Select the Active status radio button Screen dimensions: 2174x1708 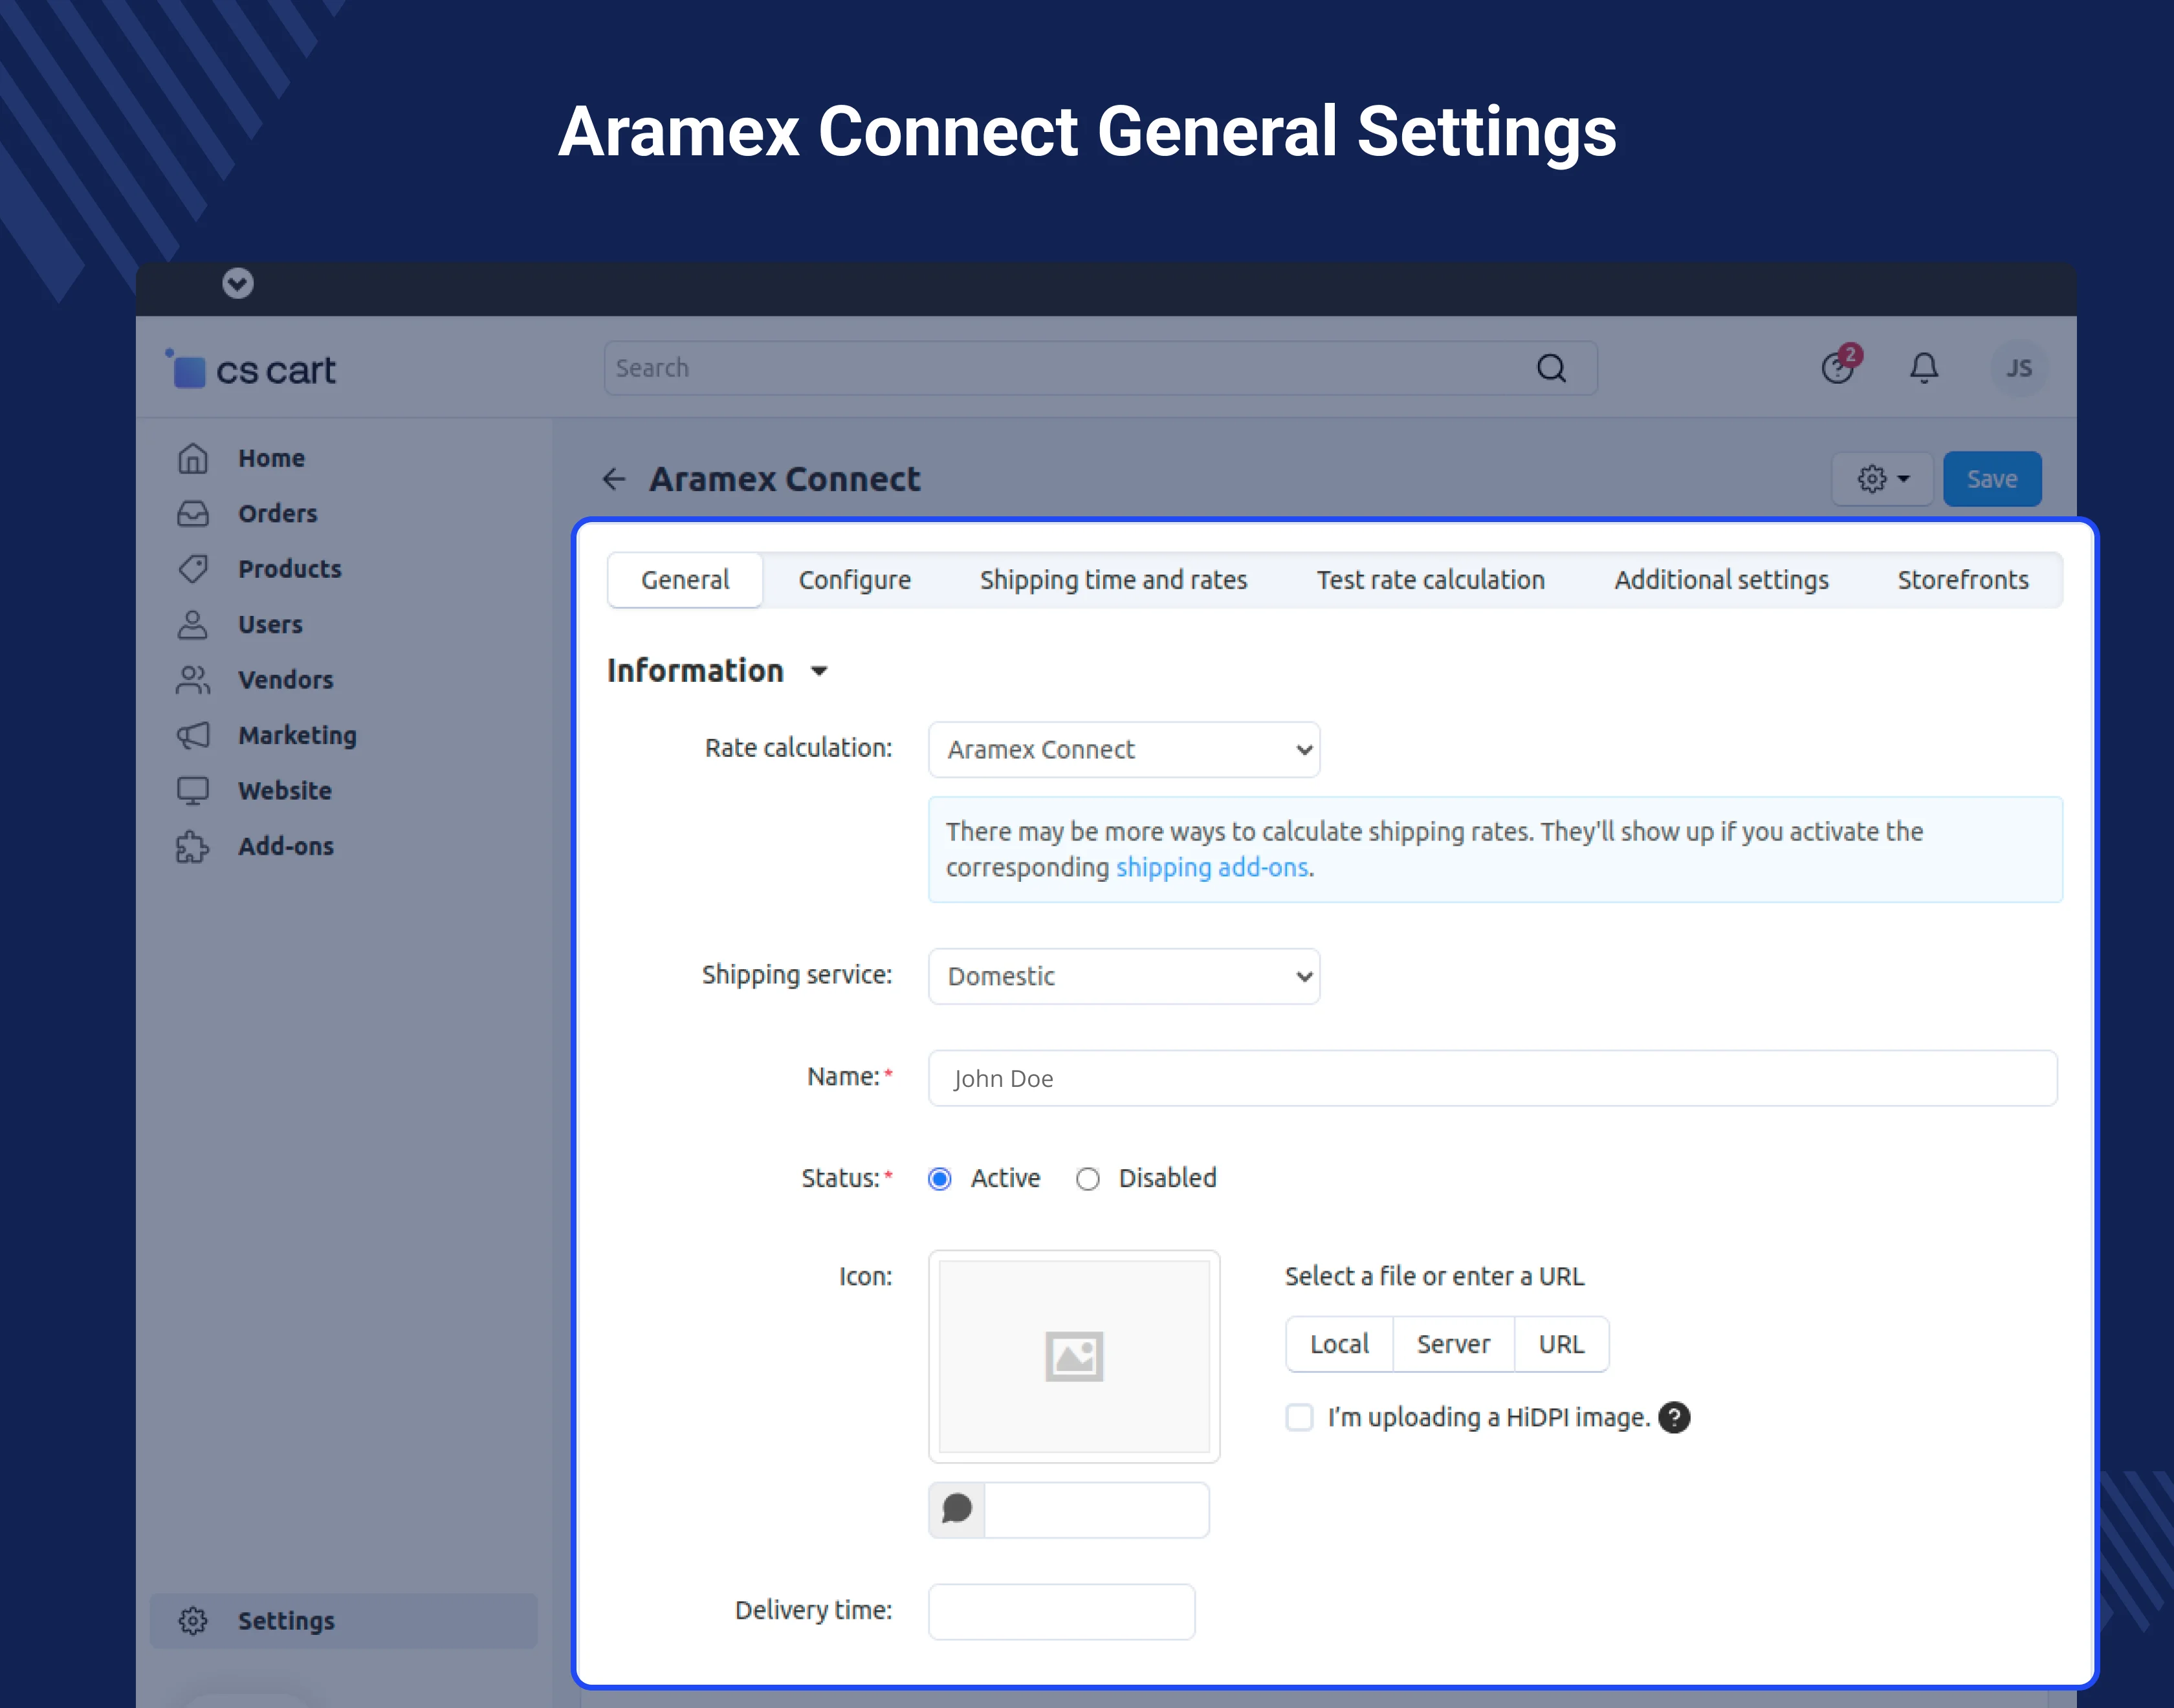pos(940,1179)
